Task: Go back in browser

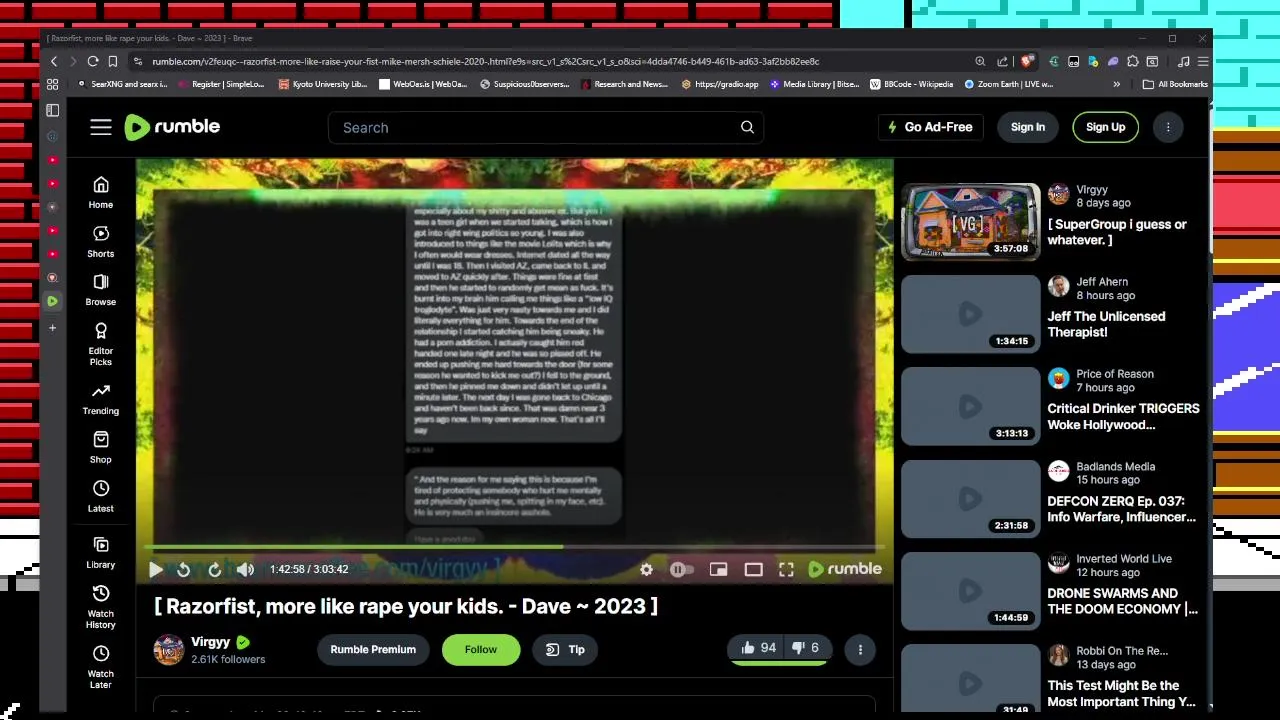Action: coord(54,61)
